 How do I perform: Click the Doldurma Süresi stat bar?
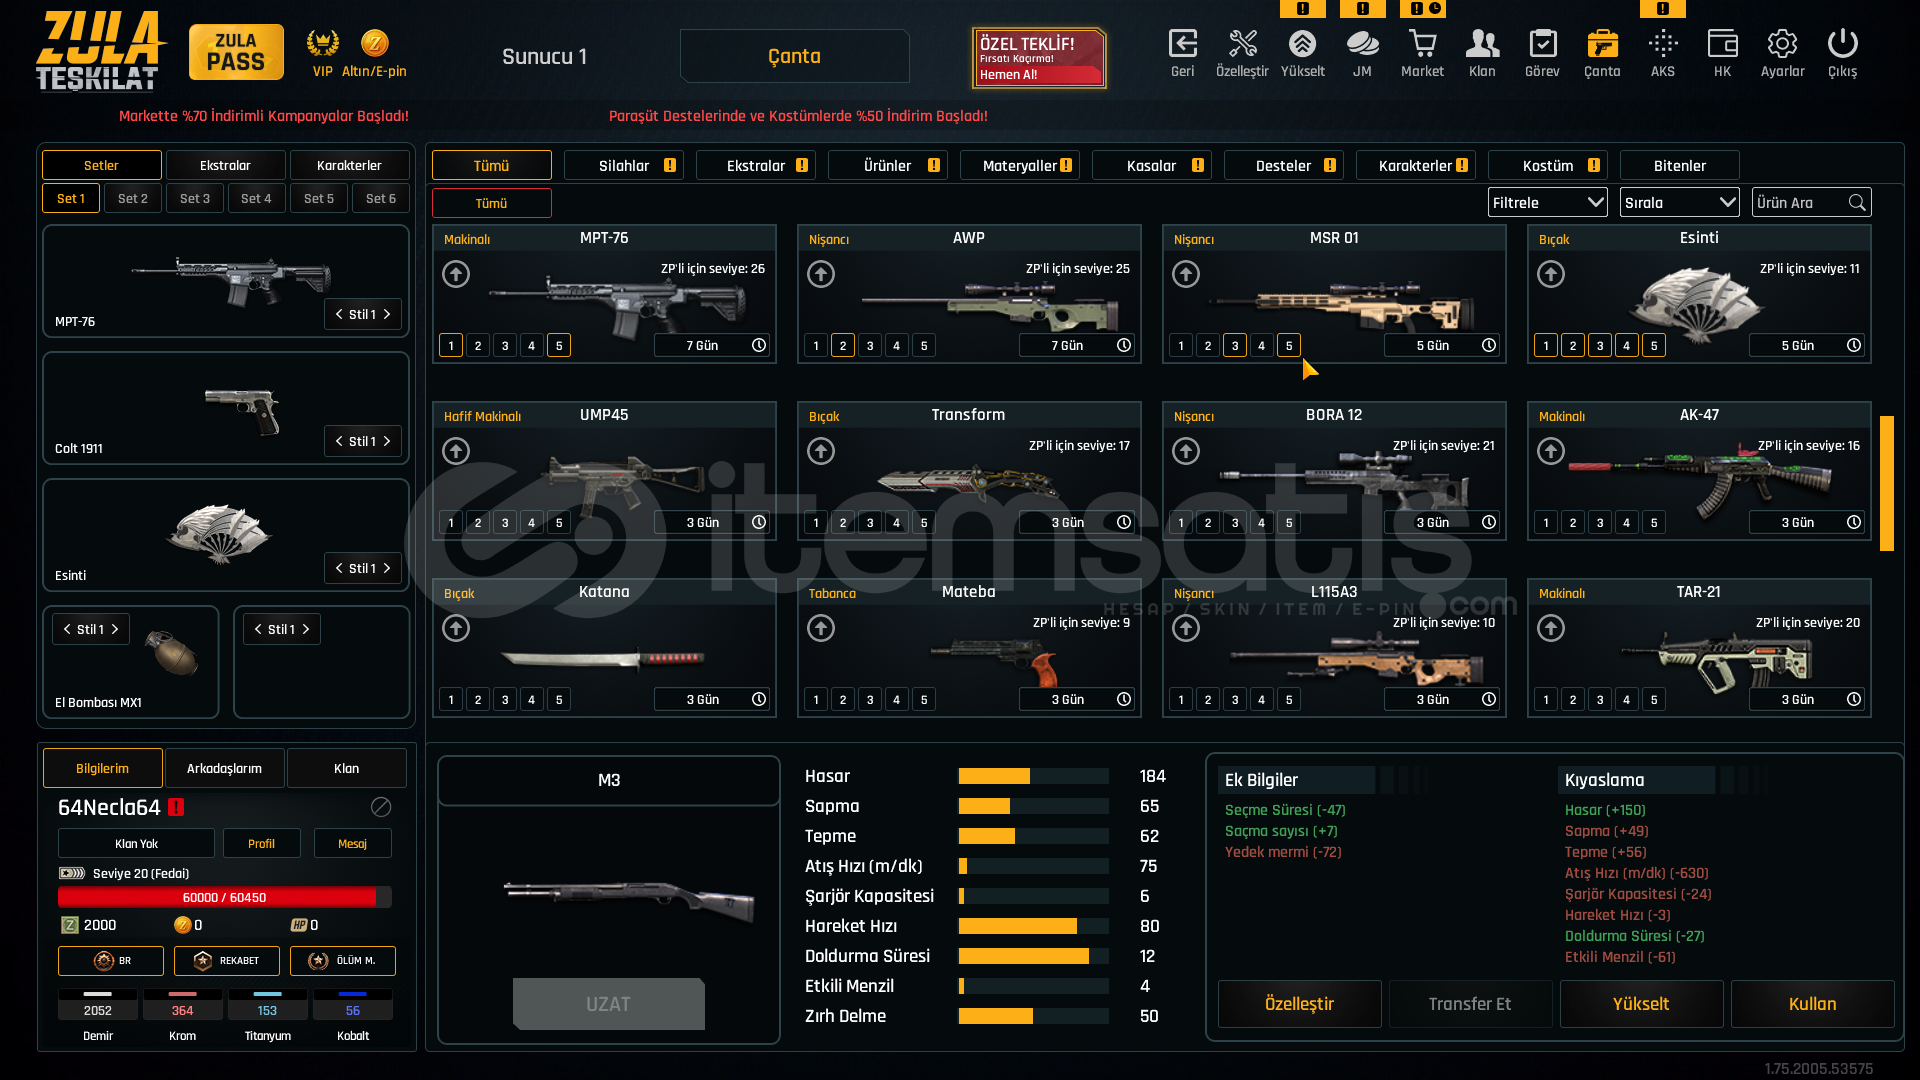click(x=1033, y=956)
